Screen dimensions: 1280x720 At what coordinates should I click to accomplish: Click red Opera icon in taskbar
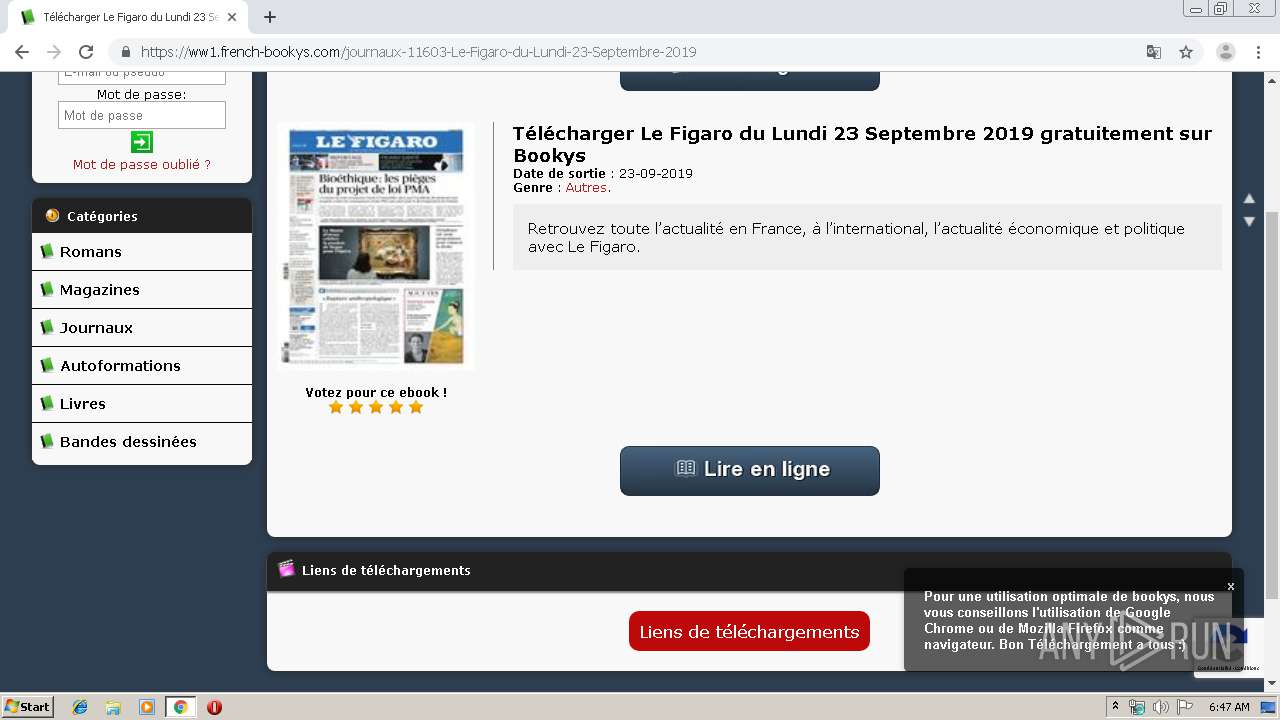pyautogui.click(x=214, y=707)
